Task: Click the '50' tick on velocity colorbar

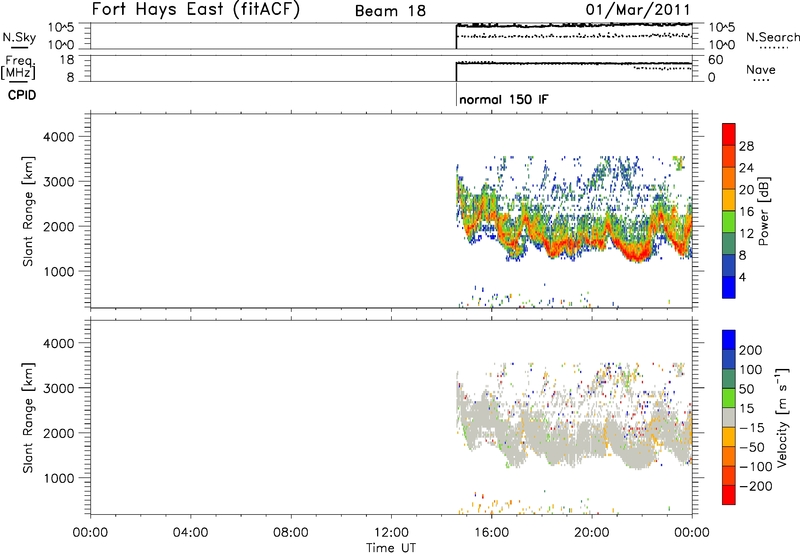Action: (746, 389)
